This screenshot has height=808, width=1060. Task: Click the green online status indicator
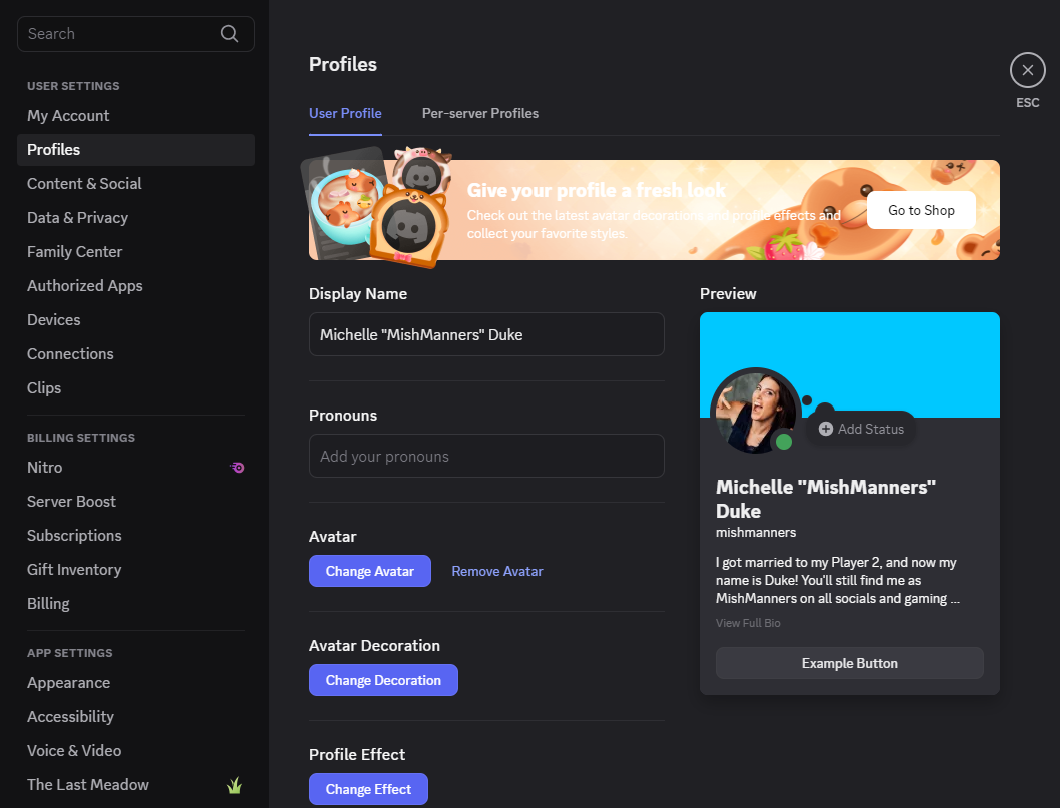click(x=784, y=442)
